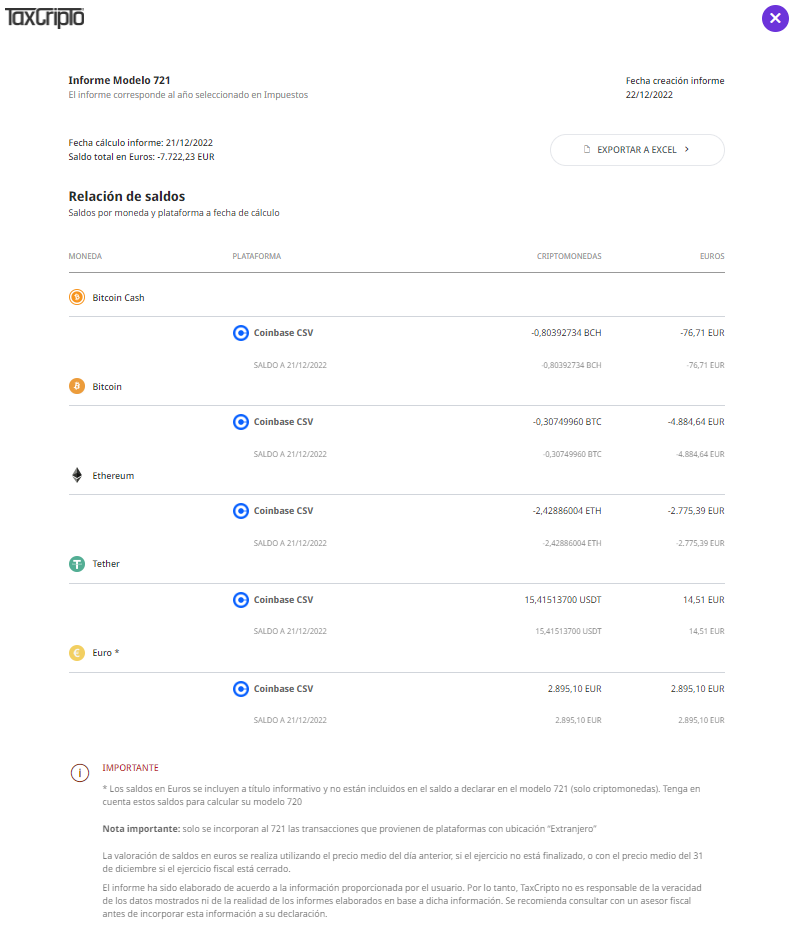Export the report to Excel

click(637, 150)
